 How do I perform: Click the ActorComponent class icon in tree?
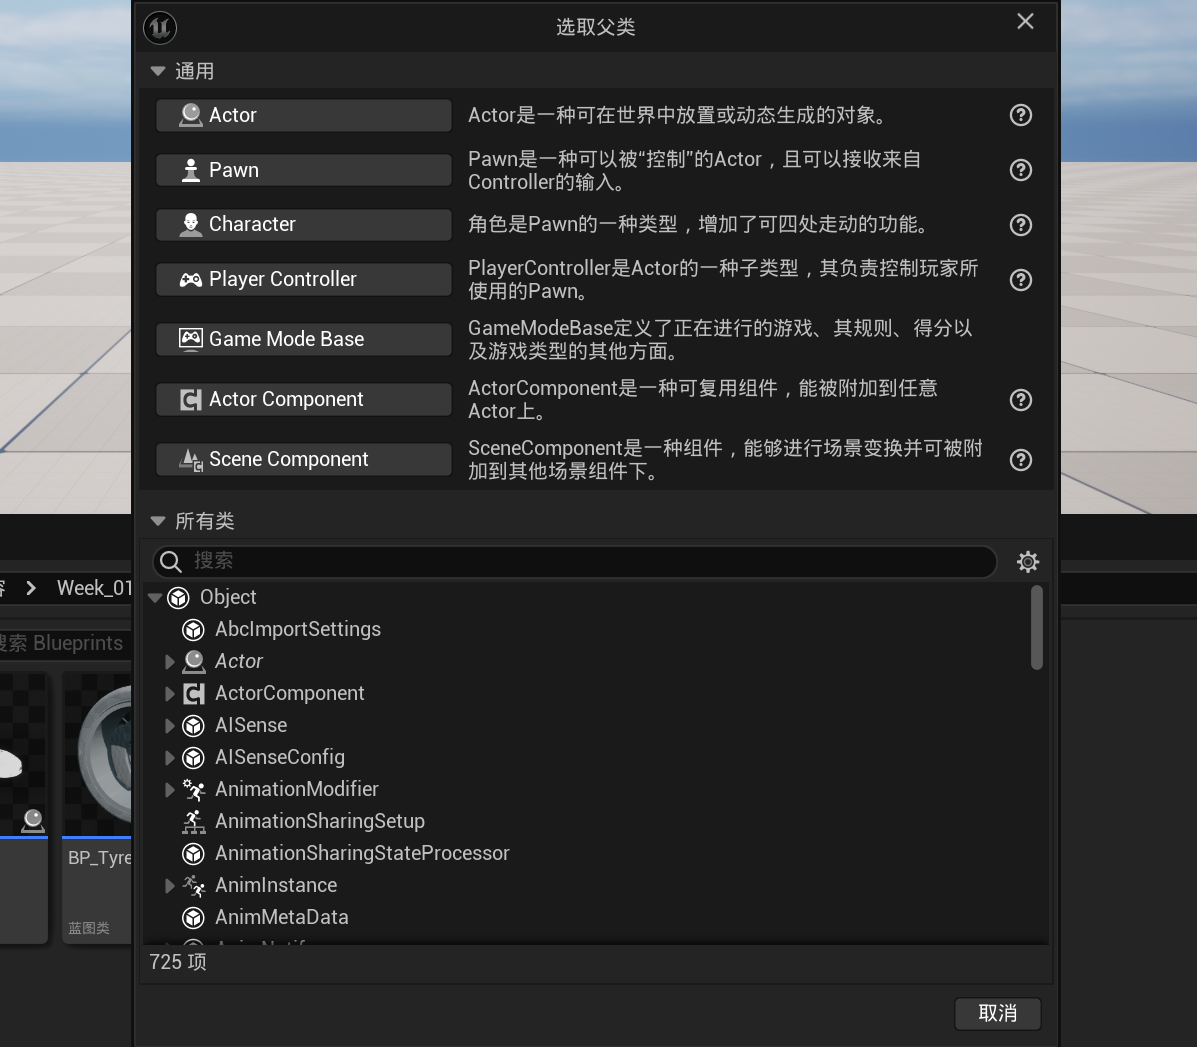point(194,694)
